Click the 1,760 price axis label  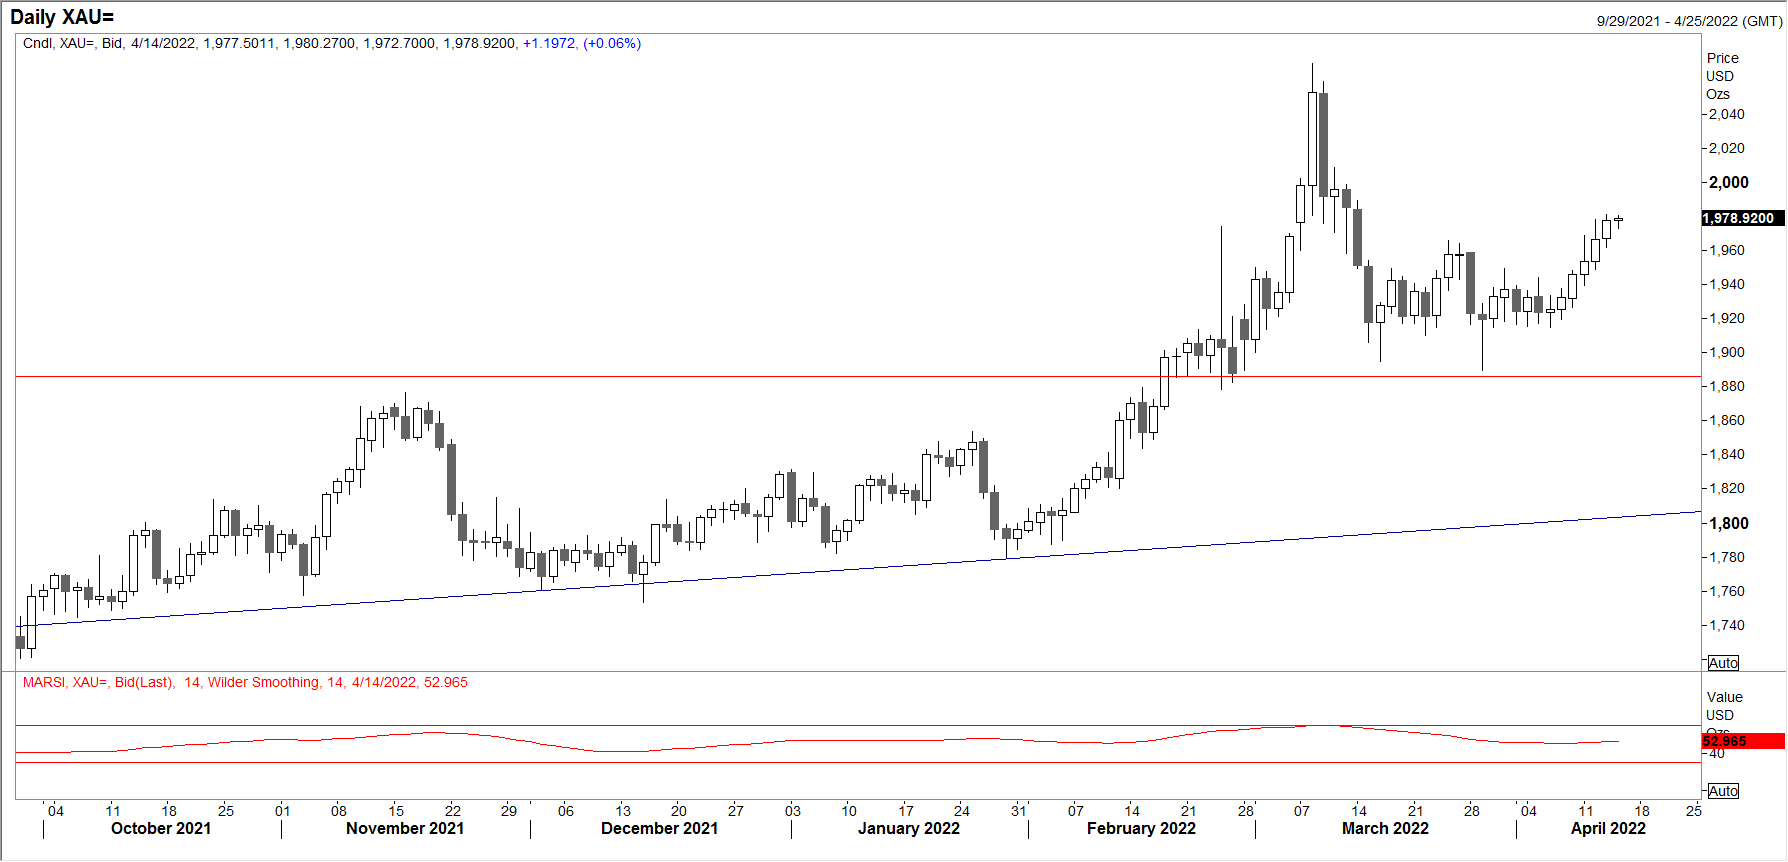[1726, 591]
